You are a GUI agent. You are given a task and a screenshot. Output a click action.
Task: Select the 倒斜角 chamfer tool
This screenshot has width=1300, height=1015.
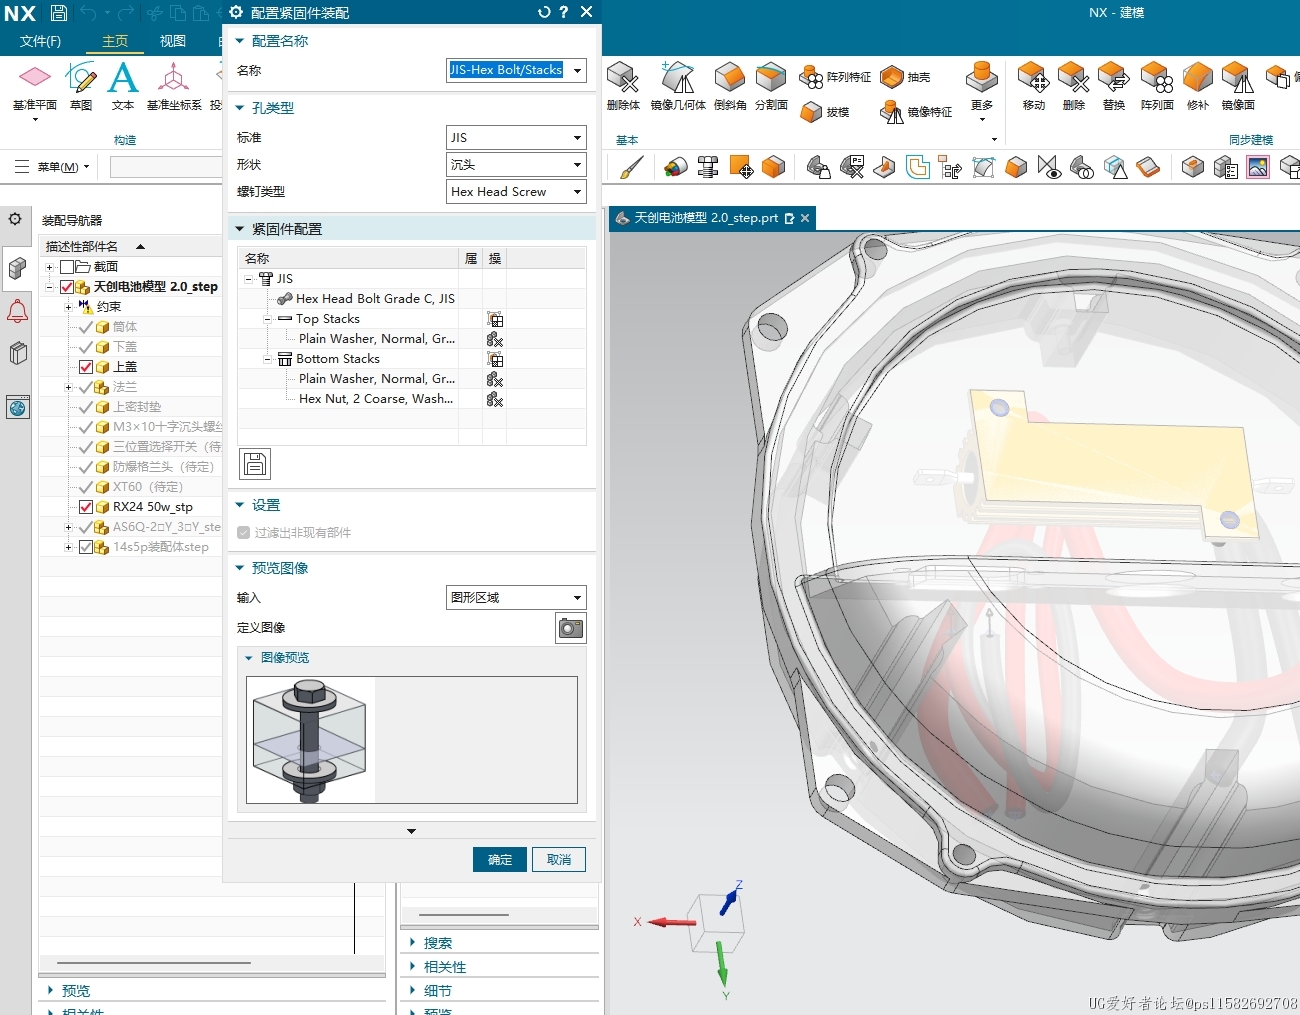[730, 87]
